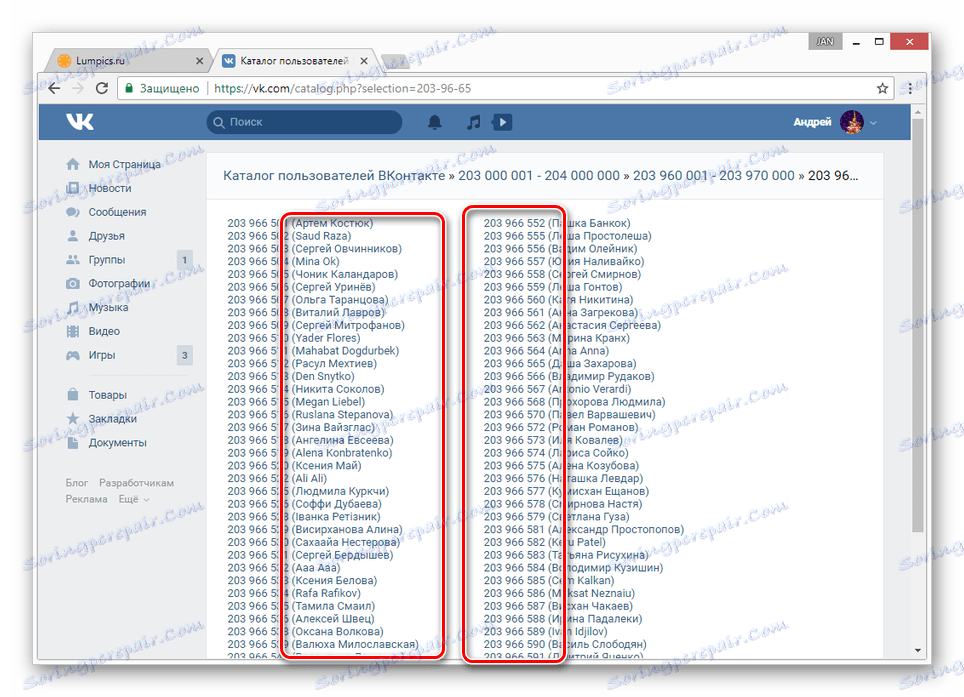
Task: Open user Василь Слободян
Action: click(x=565, y=644)
